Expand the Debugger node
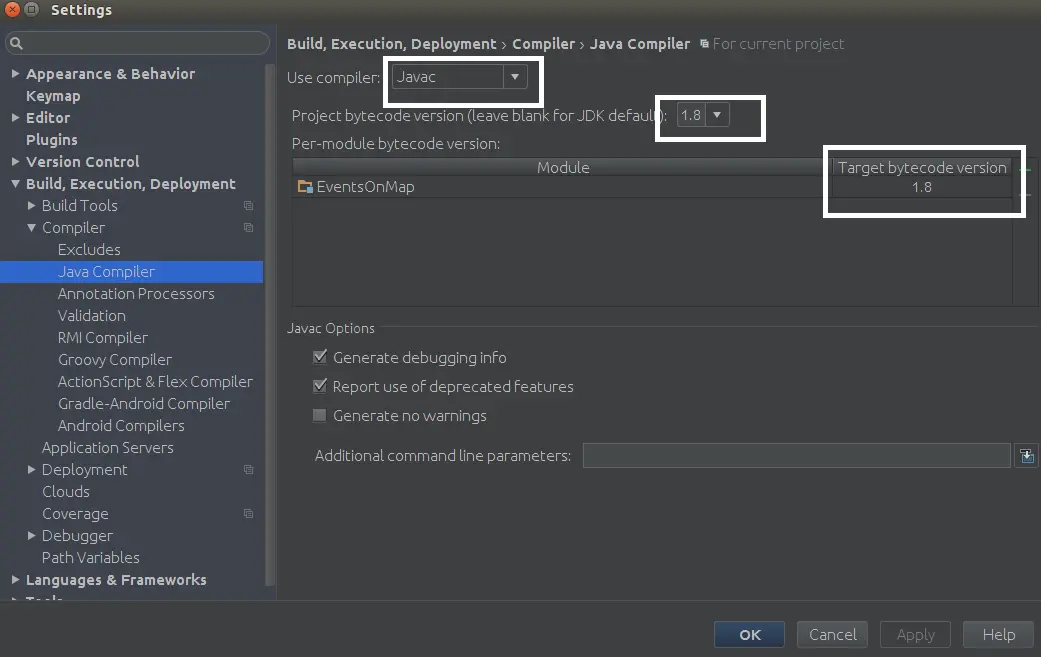 pyautogui.click(x=31, y=536)
